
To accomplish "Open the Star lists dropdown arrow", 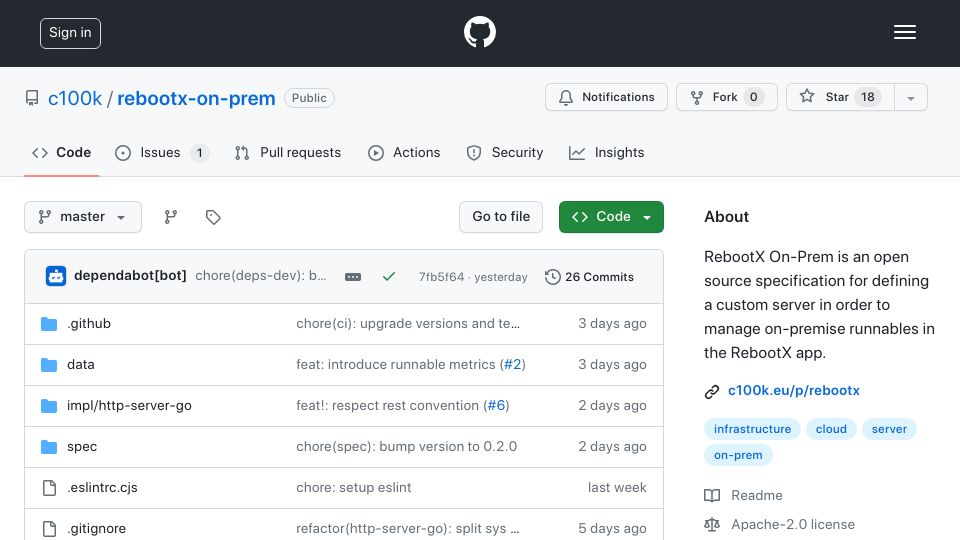I will coord(910,97).
